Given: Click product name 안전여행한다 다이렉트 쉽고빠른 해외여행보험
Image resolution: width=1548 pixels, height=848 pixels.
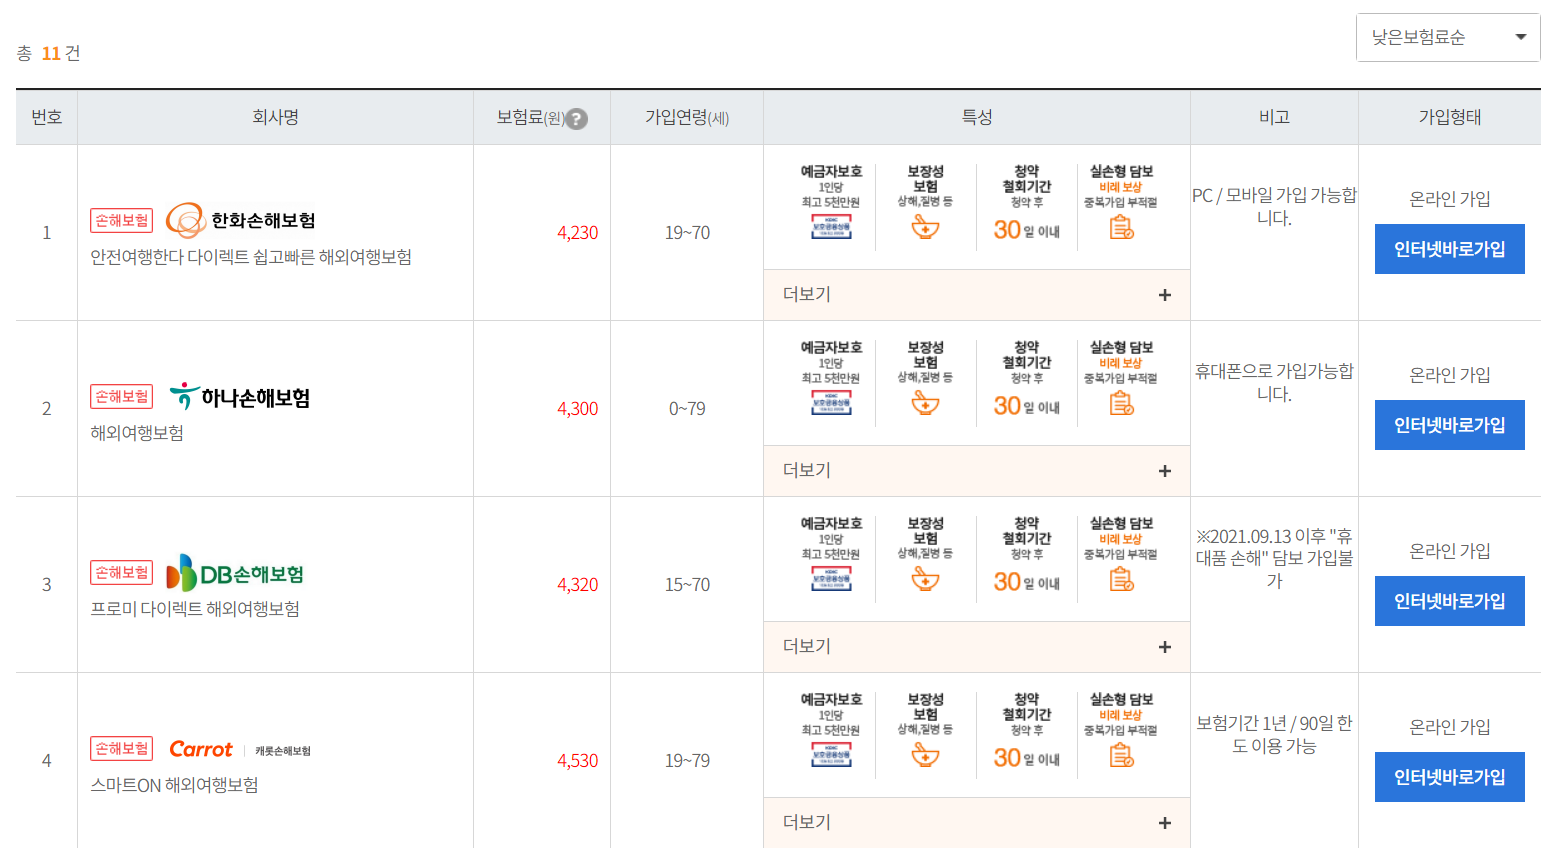Looking at the screenshot, I should click(x=251, y=257).
